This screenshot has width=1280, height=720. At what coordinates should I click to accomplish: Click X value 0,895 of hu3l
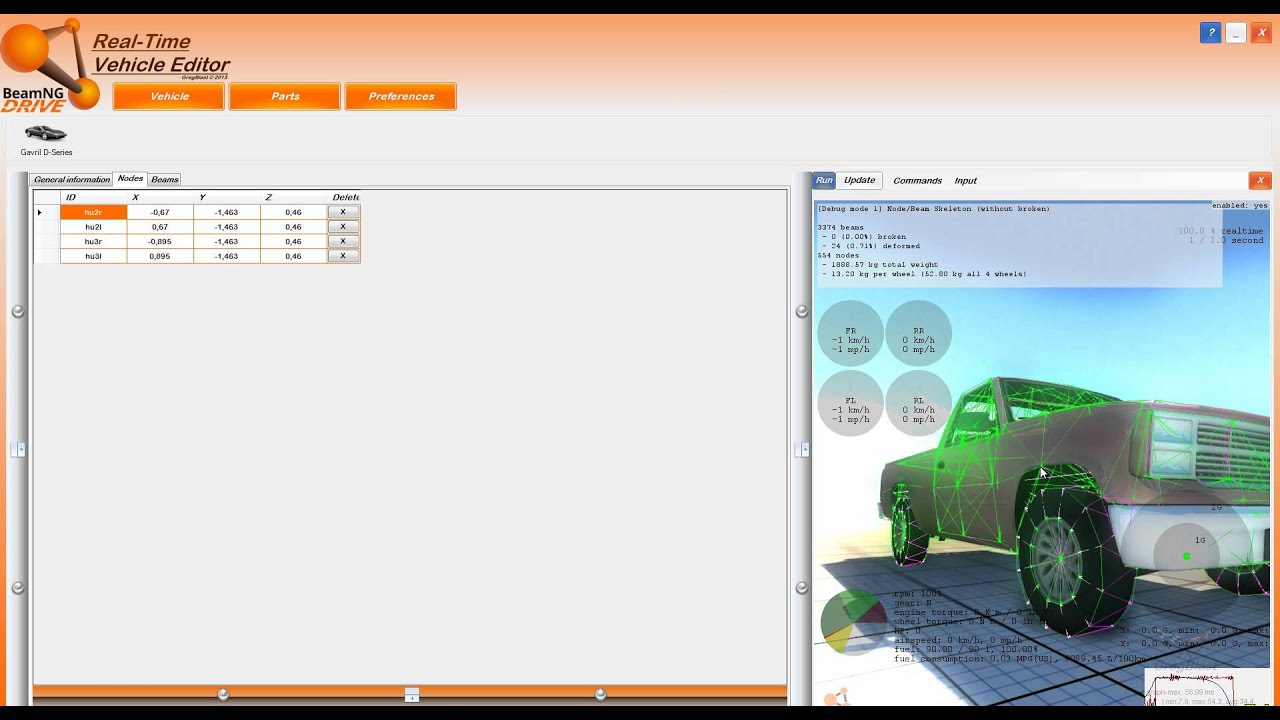[160, 256]
